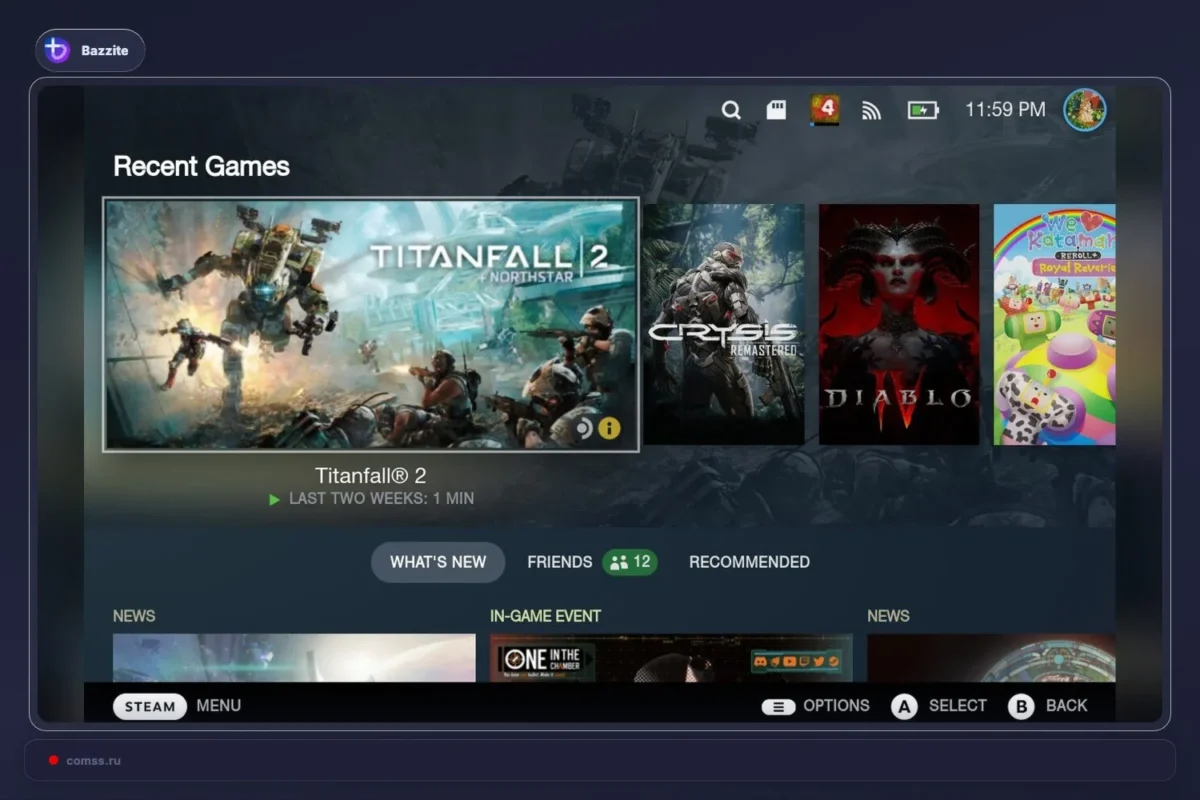This screenshot has width=1200, height=800.
Task: Switch to the What's New tab
Action: pyautogui.click(x=438, y=562)
